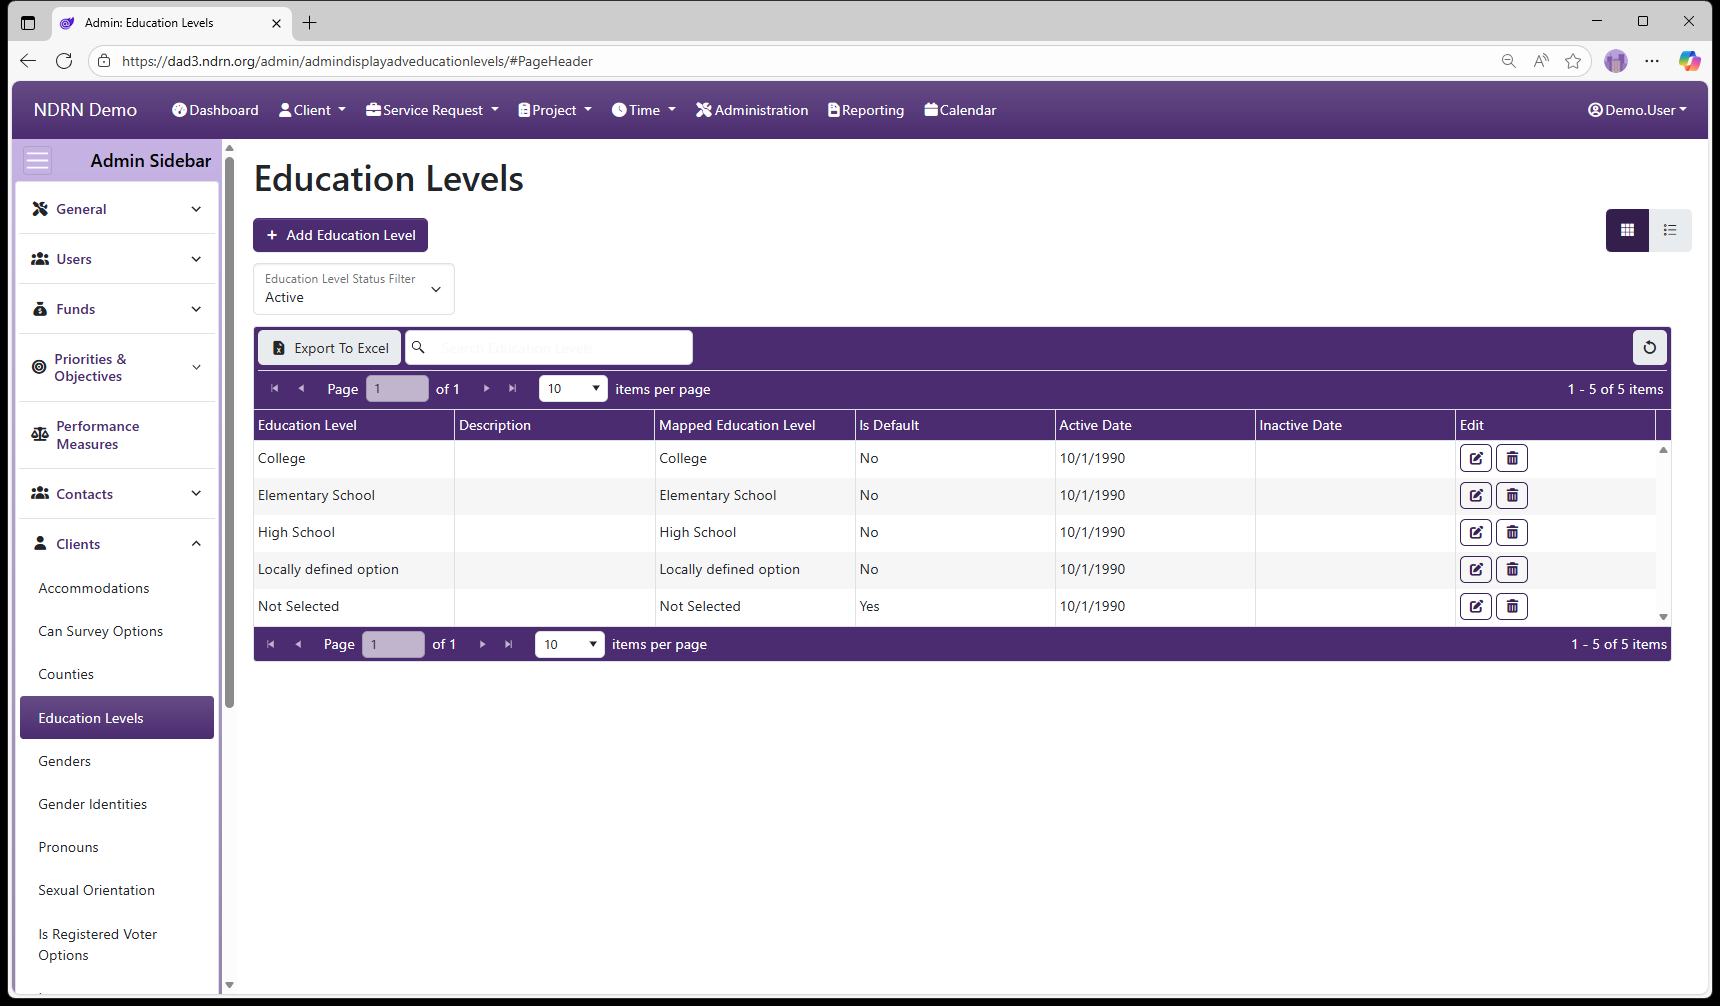Viewport: 1720px width, 1006px height.
Task: Delete the College education level row
Action: 1512,458
